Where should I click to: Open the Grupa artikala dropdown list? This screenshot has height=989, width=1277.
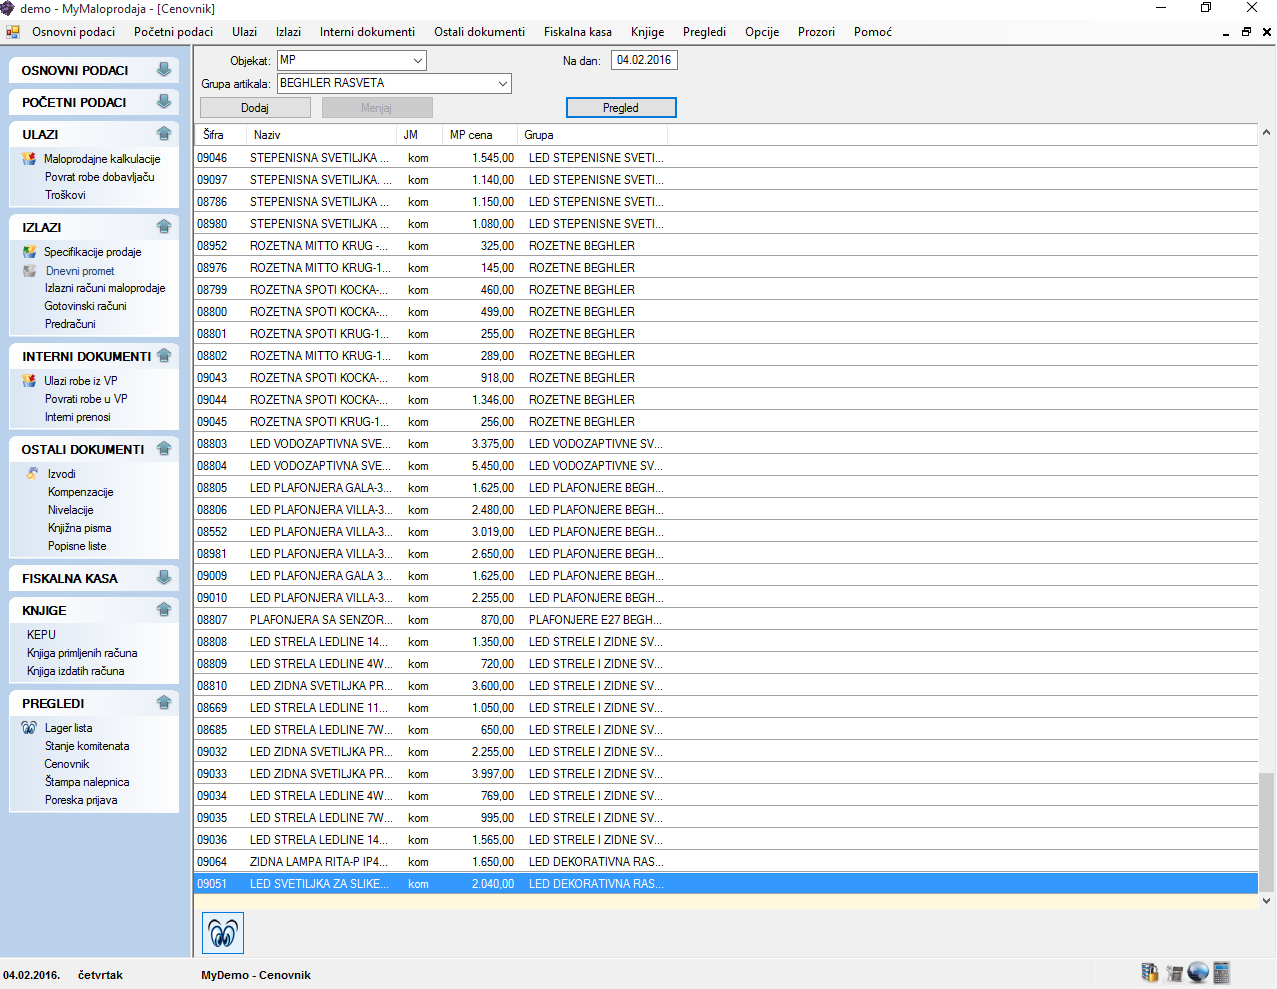[502, 84]
